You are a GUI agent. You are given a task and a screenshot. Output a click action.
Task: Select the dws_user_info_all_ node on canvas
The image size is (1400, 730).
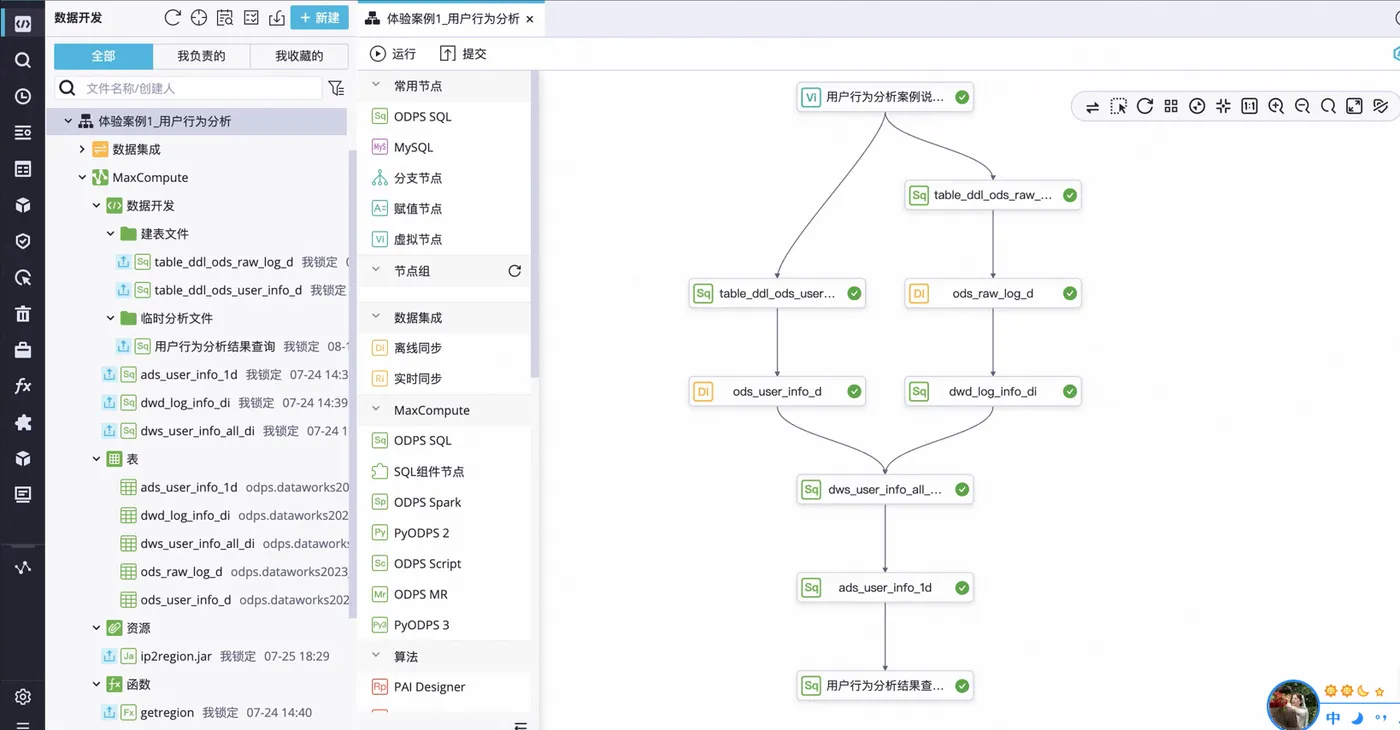tap(885, 490)
